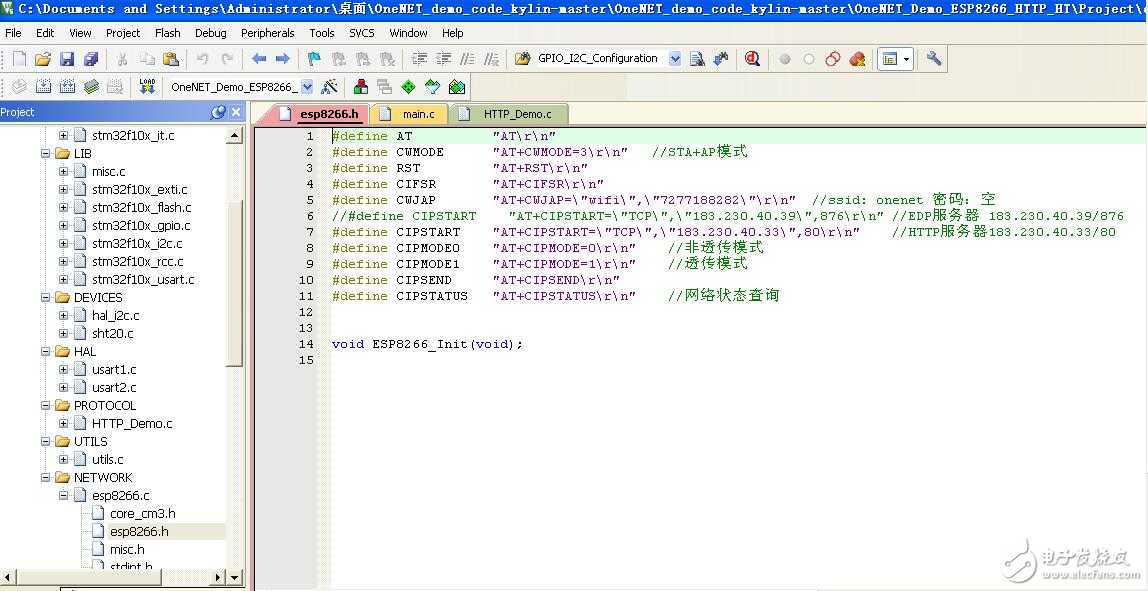
Task: Download to flash with LOAD icon
Action: click(x=147, y=87)
